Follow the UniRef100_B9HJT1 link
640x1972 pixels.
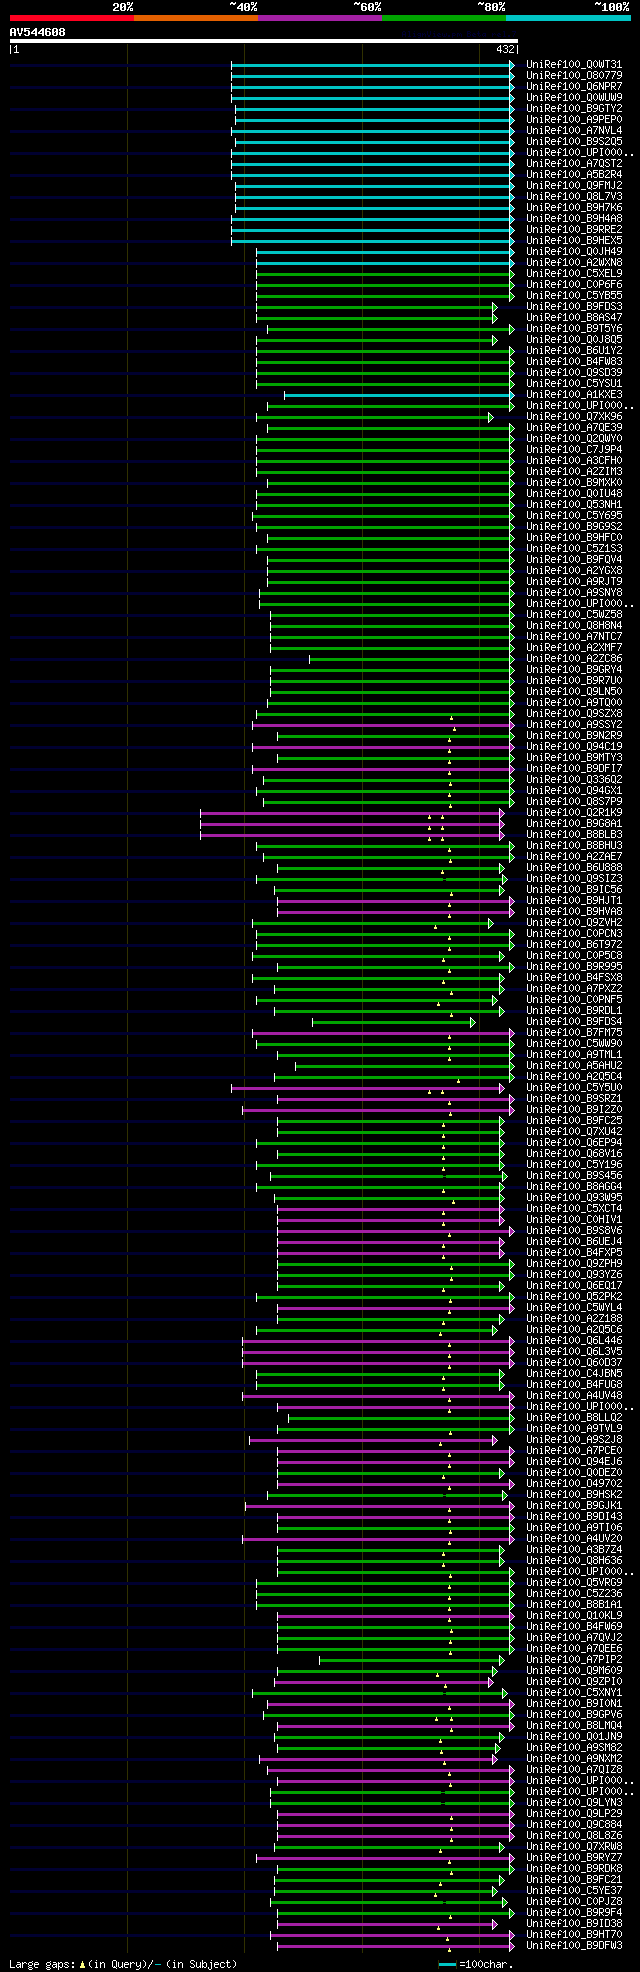(x=574, y=901)
